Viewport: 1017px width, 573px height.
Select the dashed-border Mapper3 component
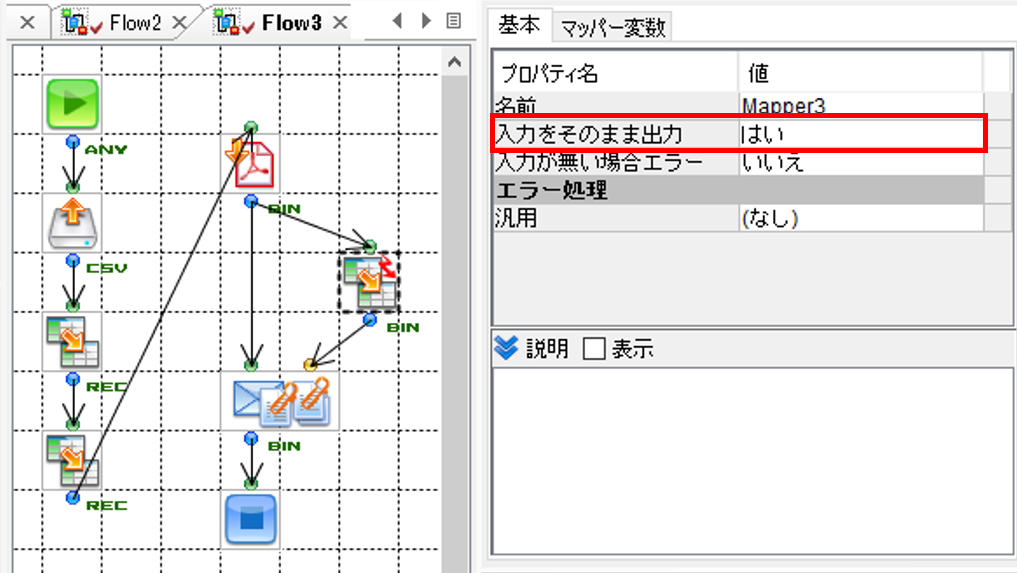369,283
